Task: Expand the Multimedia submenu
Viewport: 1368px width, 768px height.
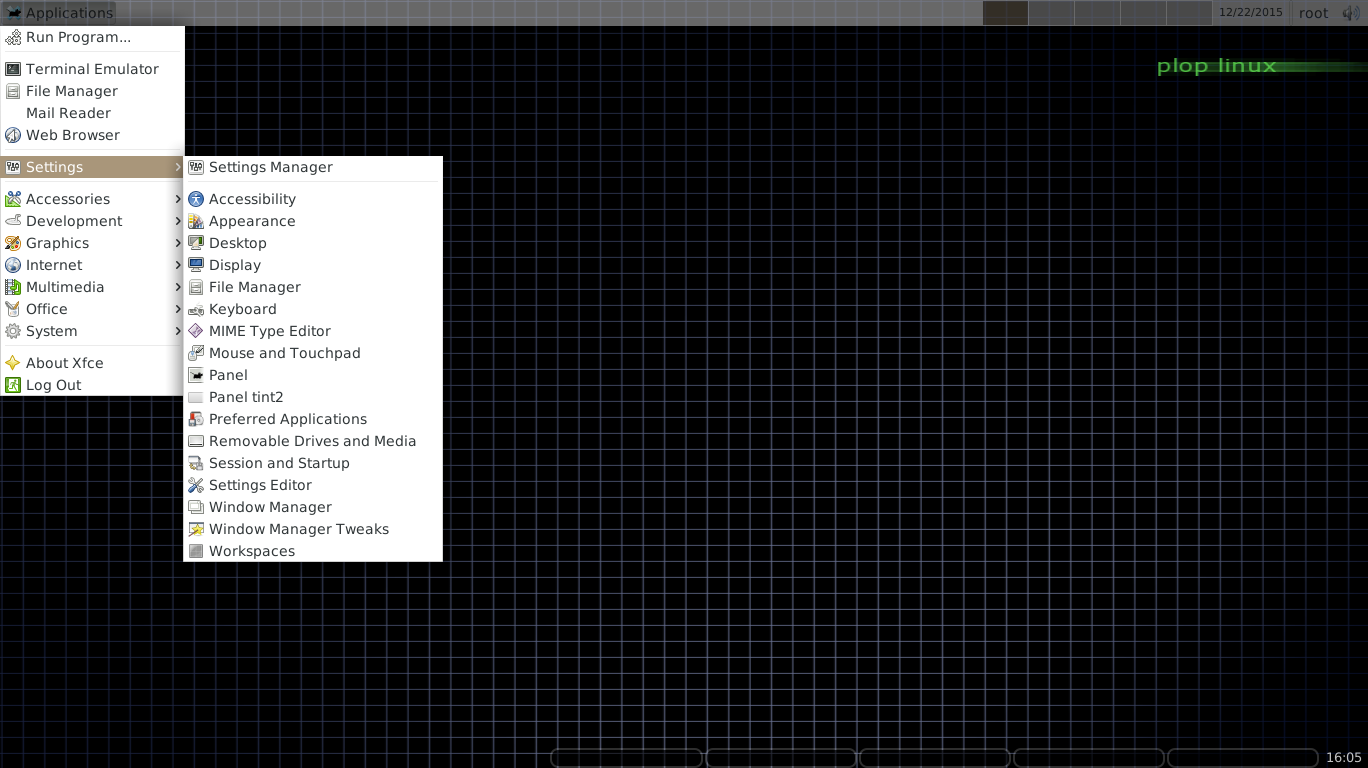Action: (x=92, y=287)
